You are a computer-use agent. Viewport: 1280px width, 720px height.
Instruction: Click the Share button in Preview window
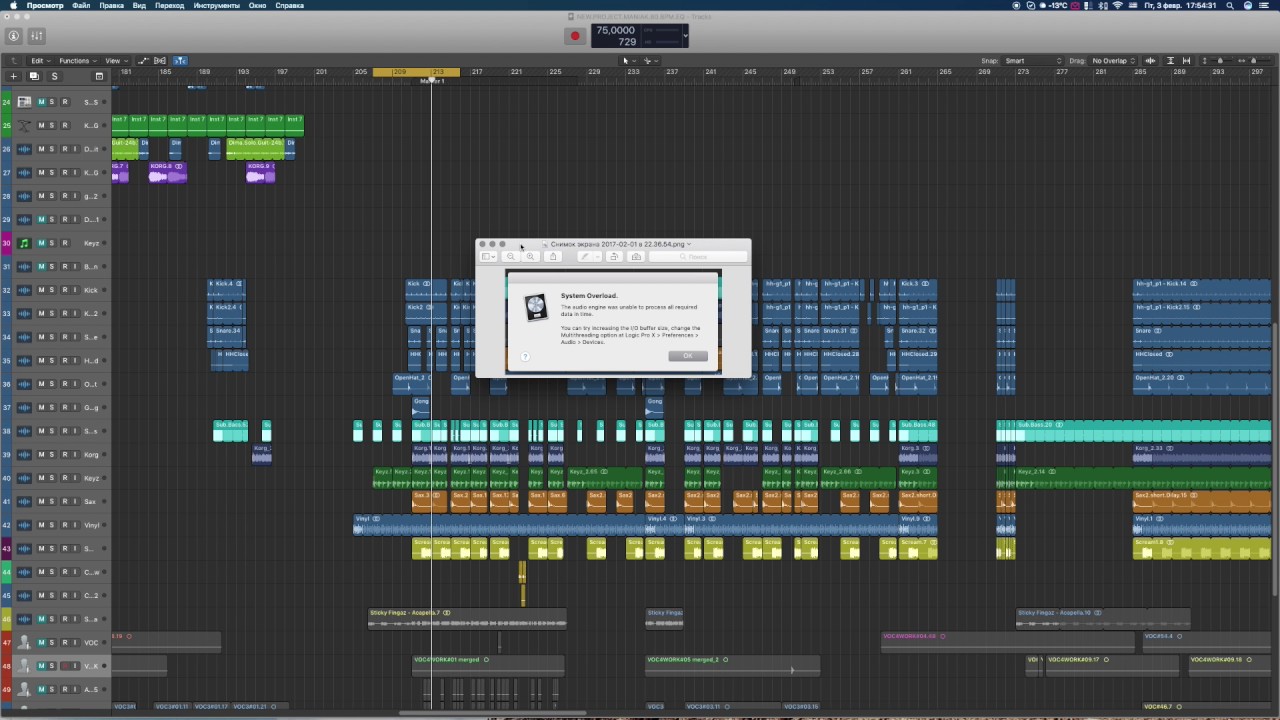tap(552, 257)
